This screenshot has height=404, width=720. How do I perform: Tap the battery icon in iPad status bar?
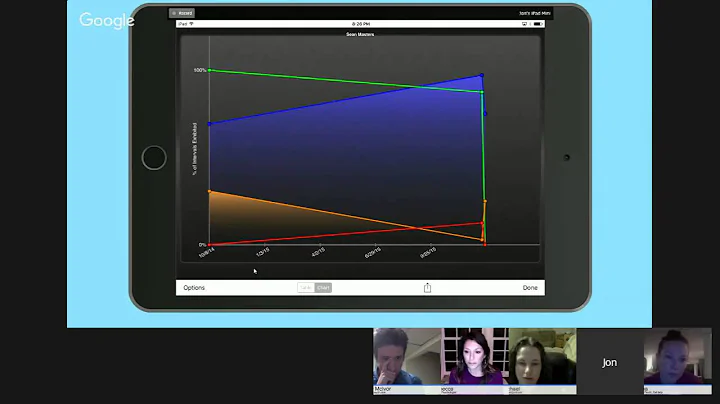[538, 24]
